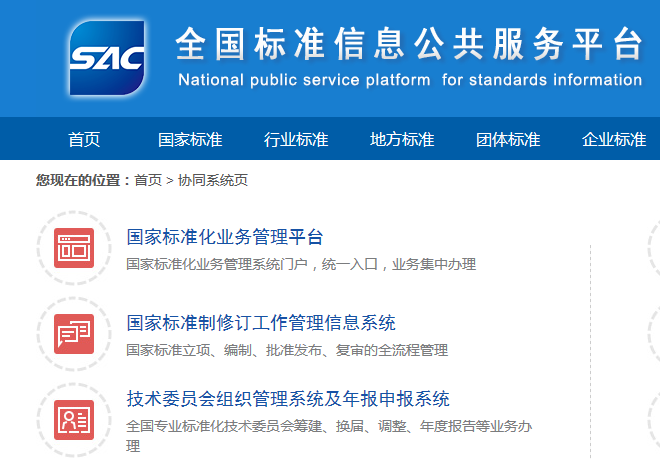
Task: Click the 全国标准信息公共服务平台 header title
Action: (408, 44)
